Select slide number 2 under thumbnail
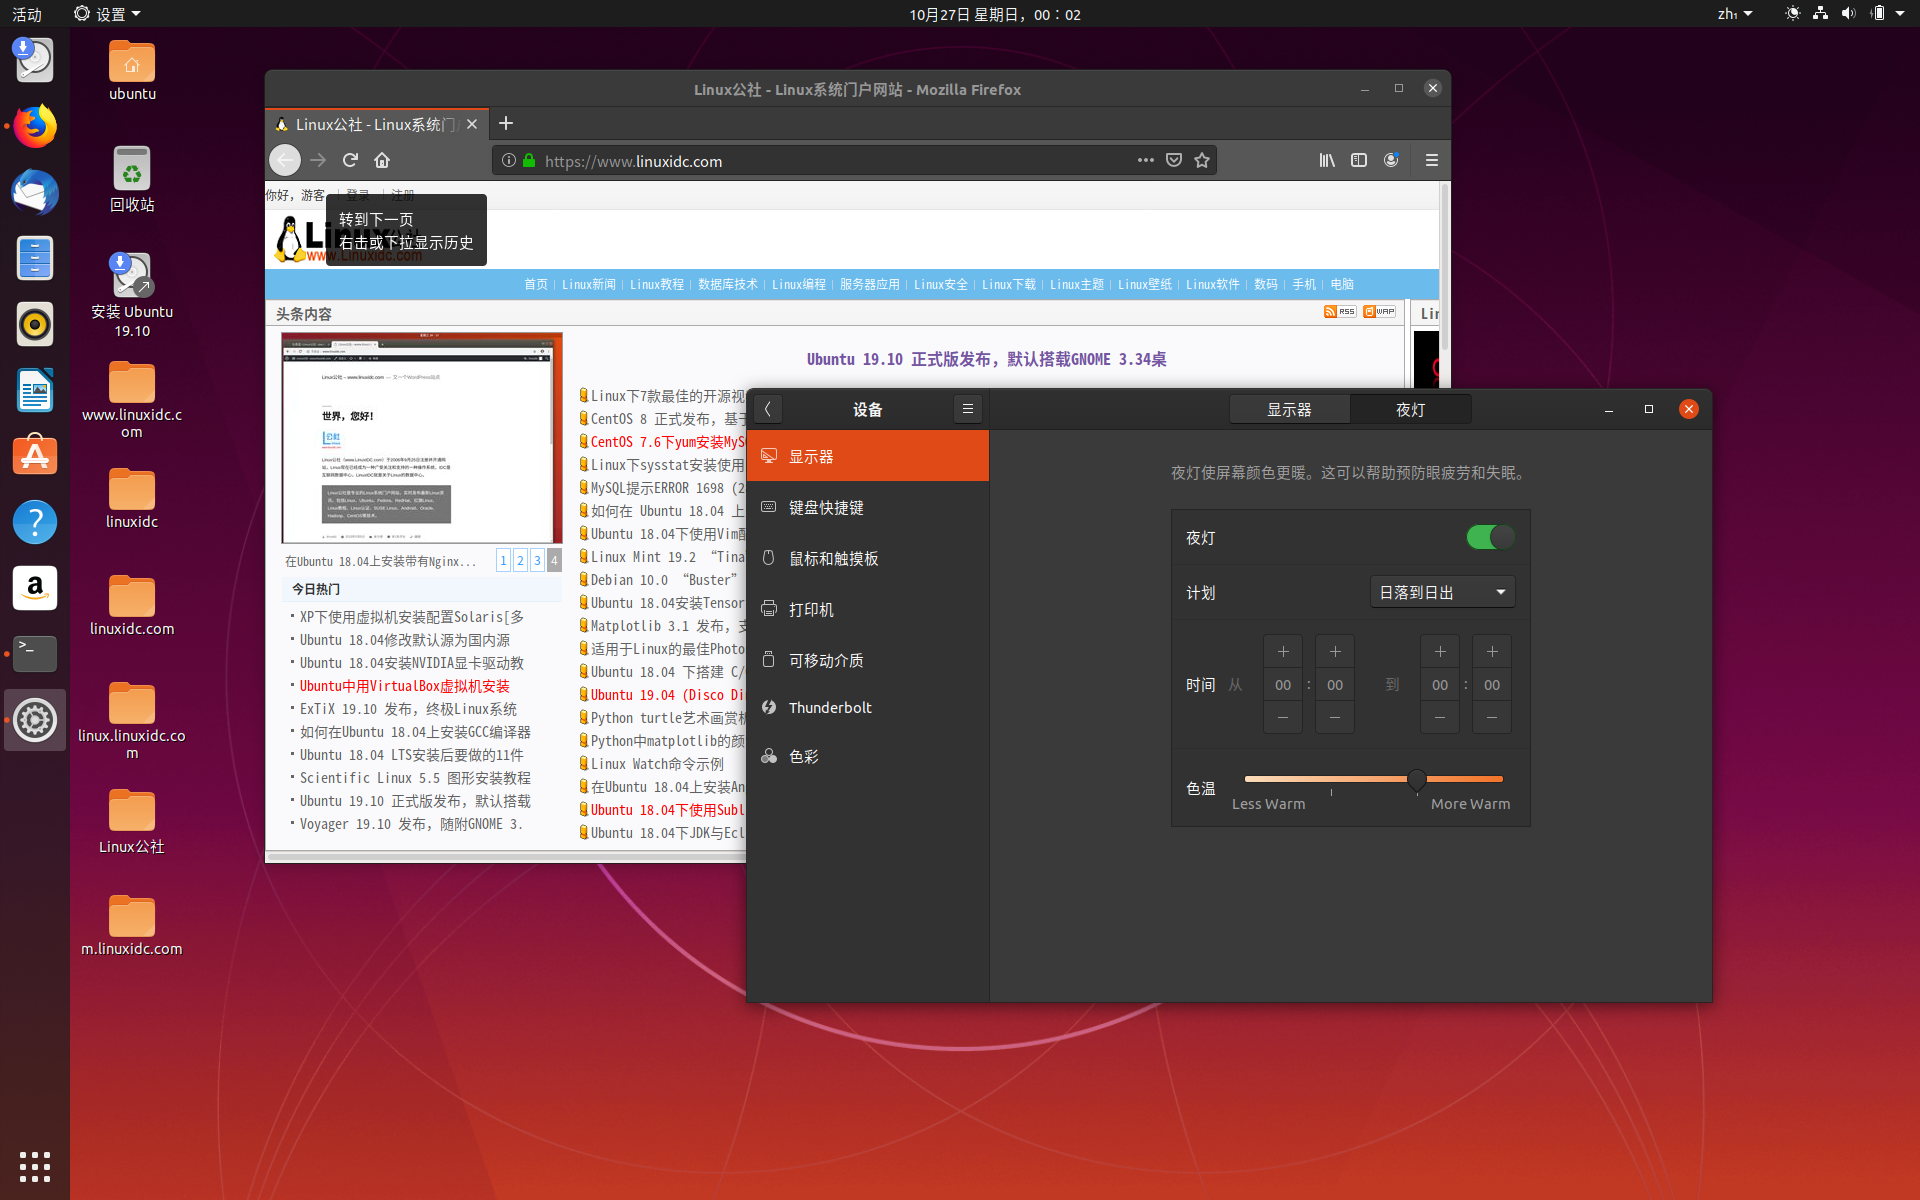1920x1200 pixels. click(x=520, y=560)
